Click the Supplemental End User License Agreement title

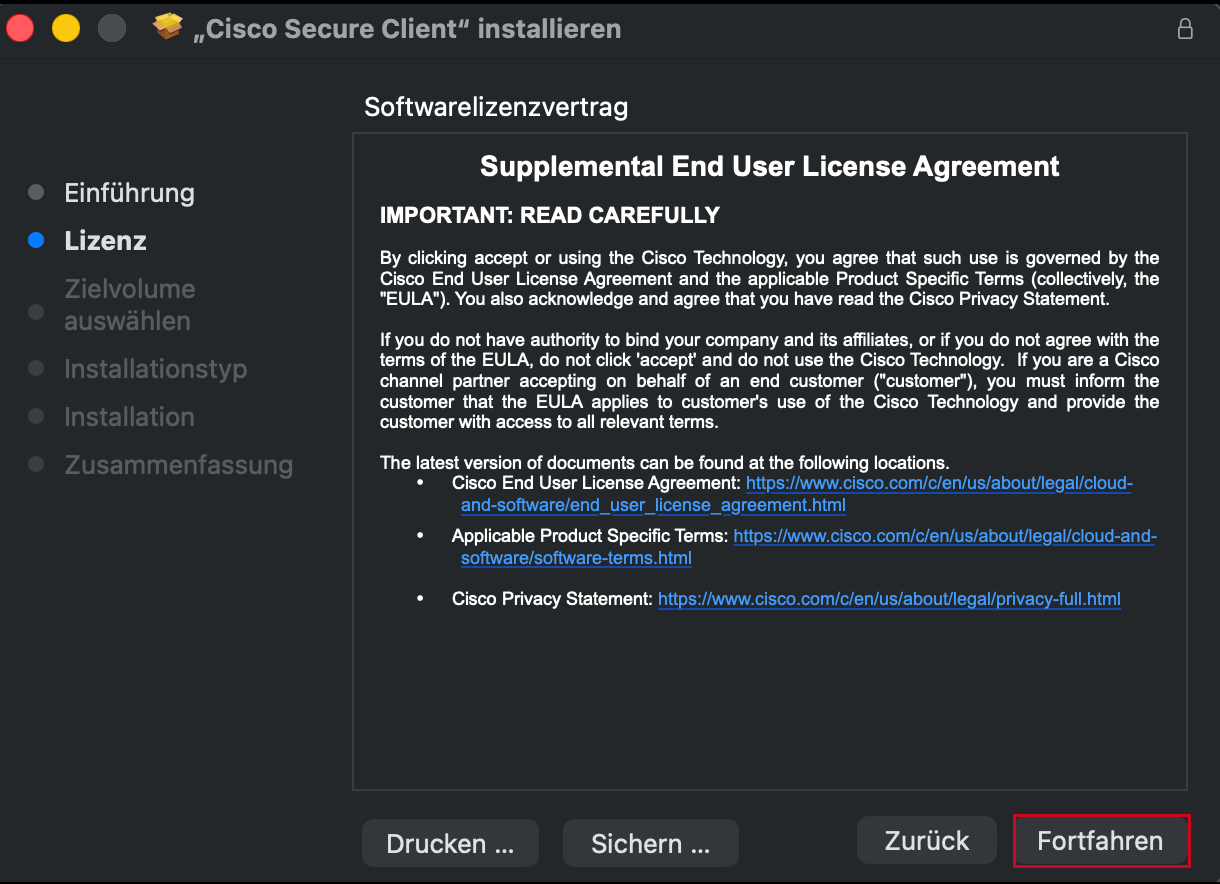tap(770, 166)
